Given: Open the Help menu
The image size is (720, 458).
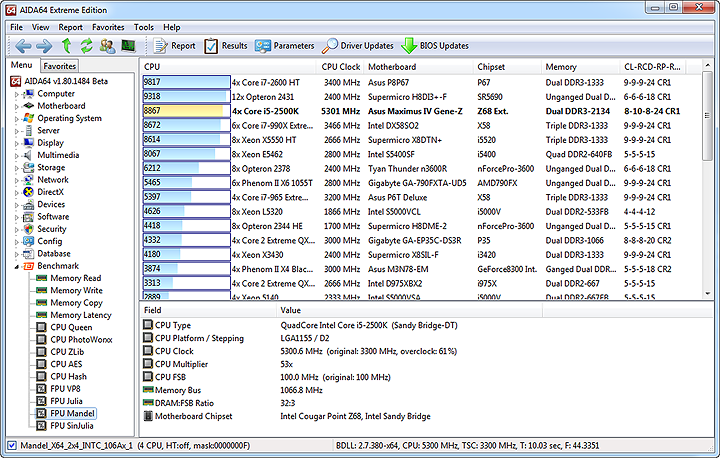Looking at the screenshot, I should (172, 27).
